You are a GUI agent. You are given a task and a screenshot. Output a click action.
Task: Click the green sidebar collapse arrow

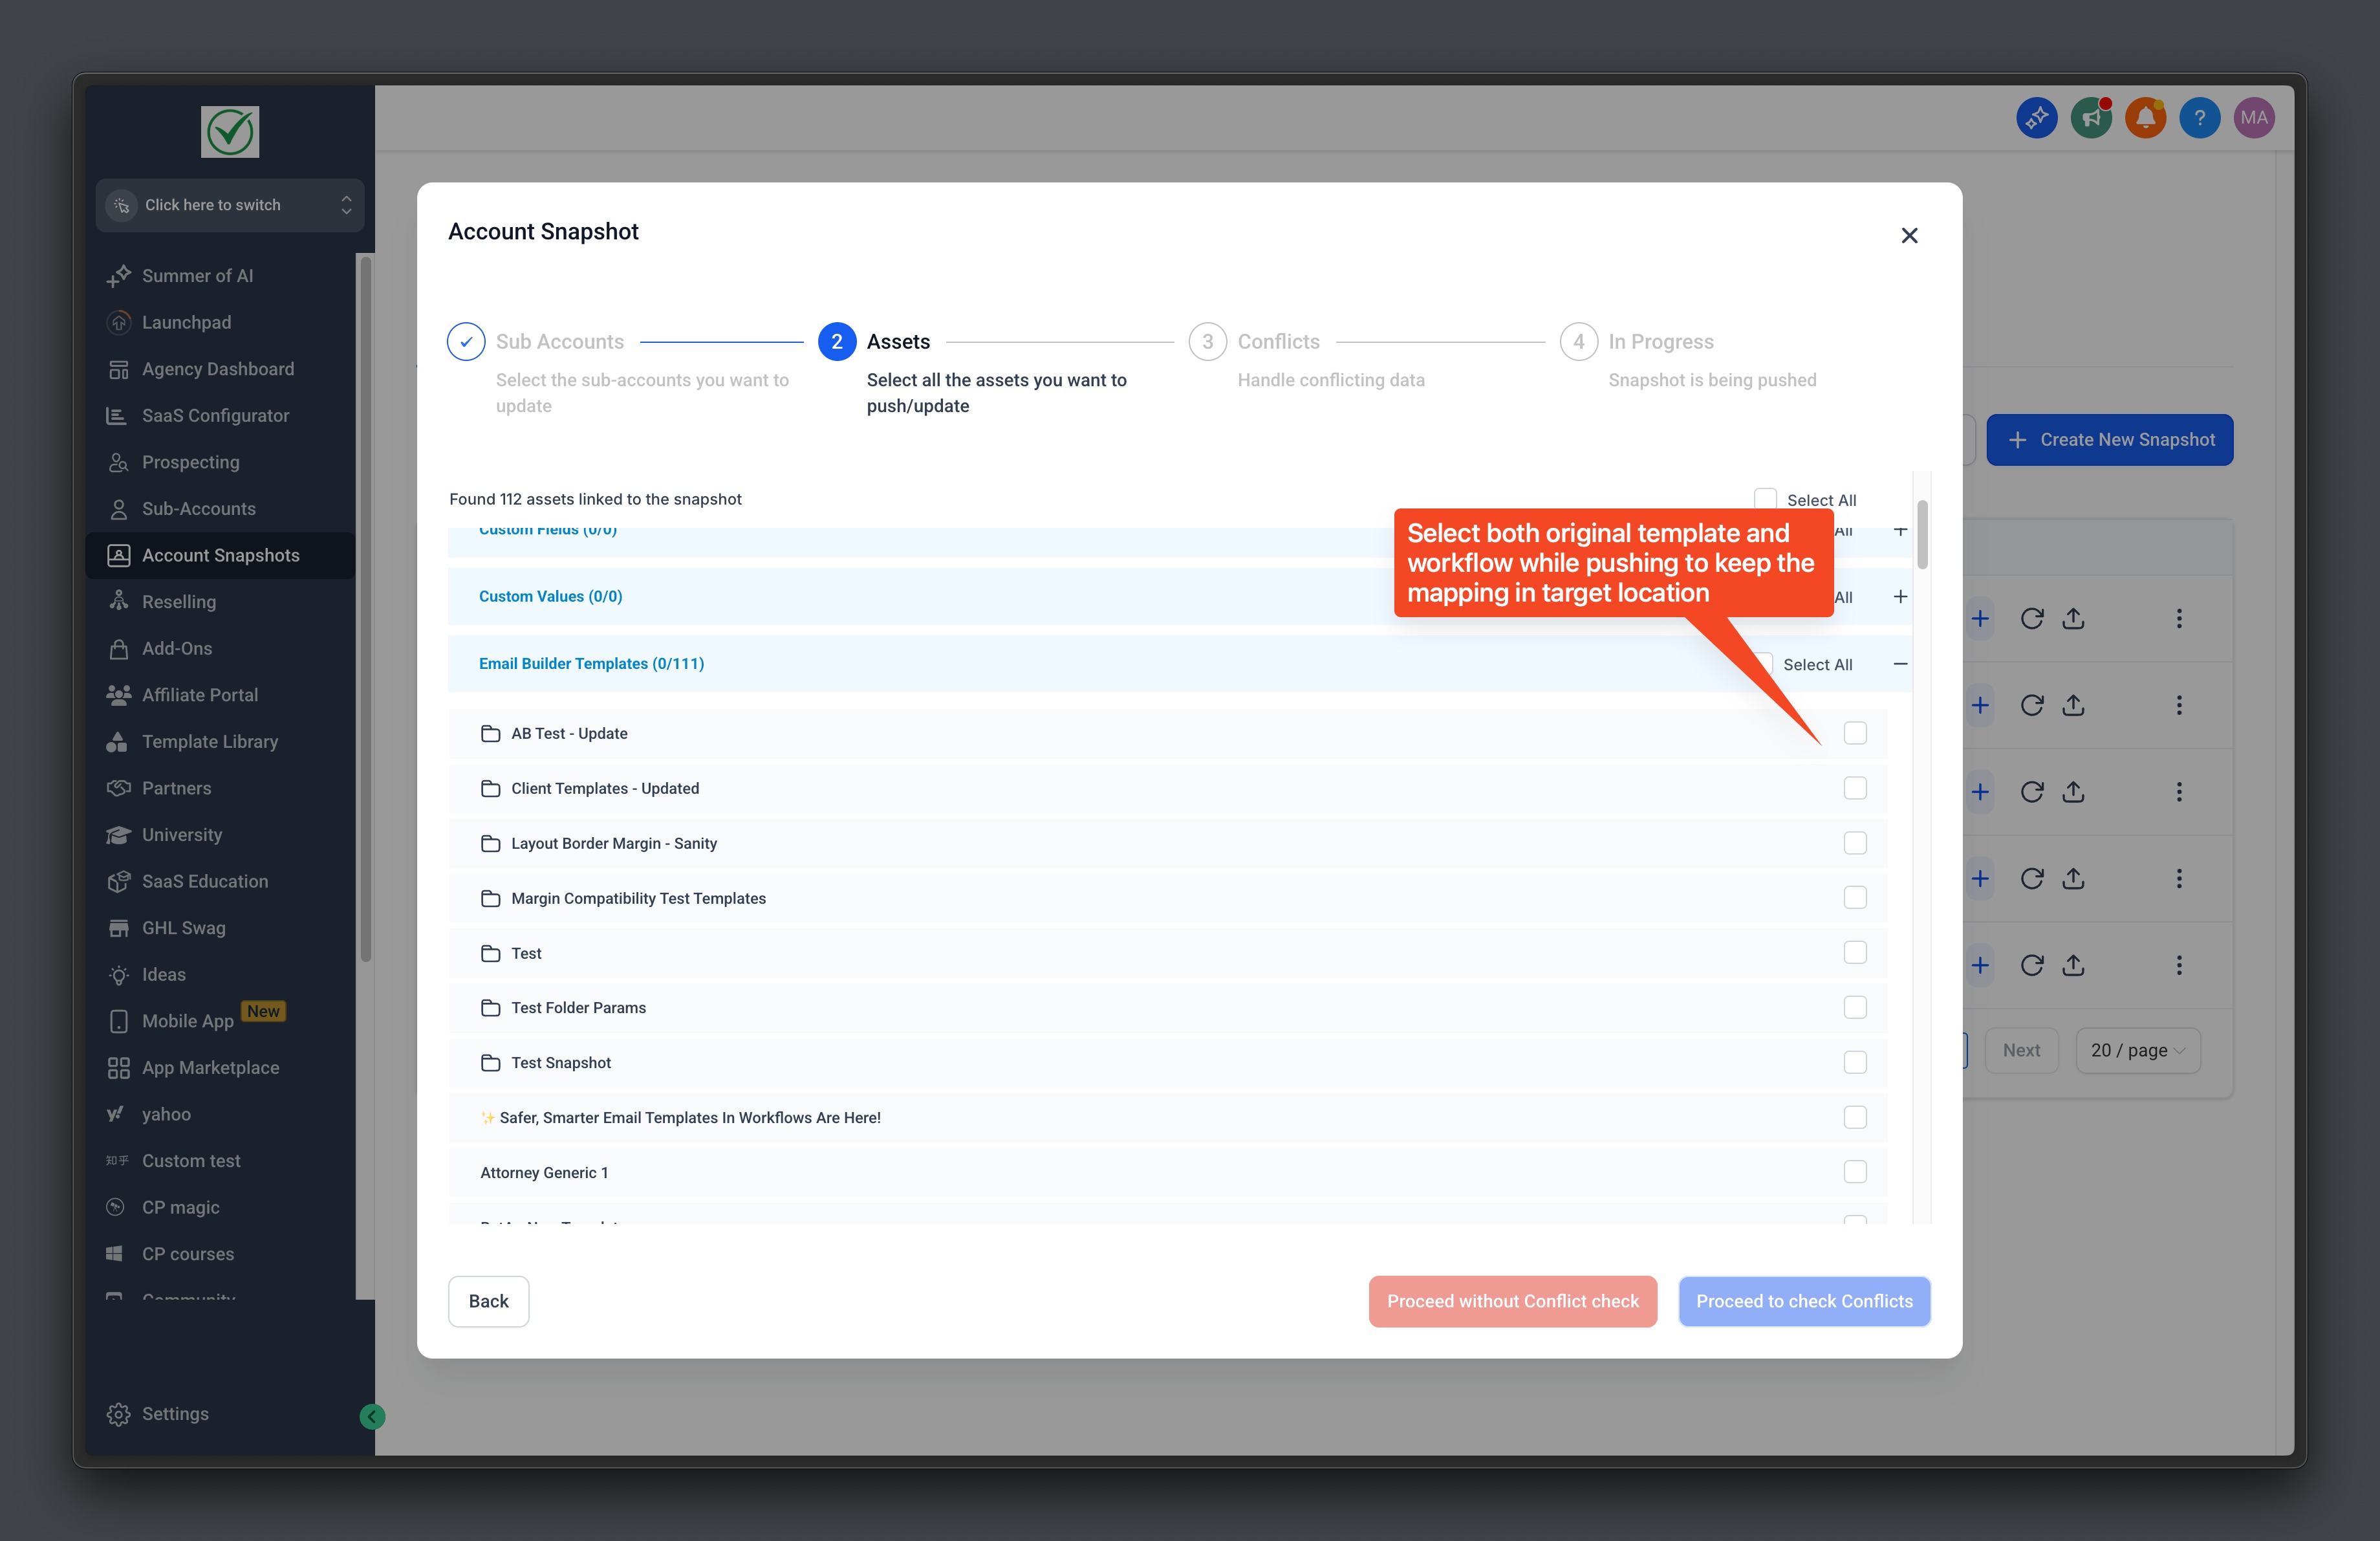(372, 1416)
